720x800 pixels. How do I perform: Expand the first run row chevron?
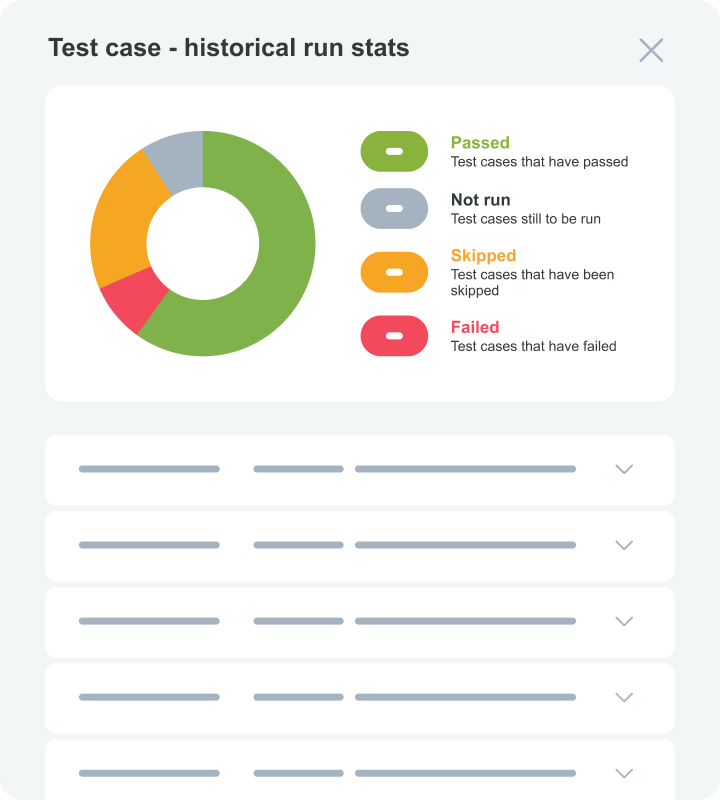tap(624, 469)
